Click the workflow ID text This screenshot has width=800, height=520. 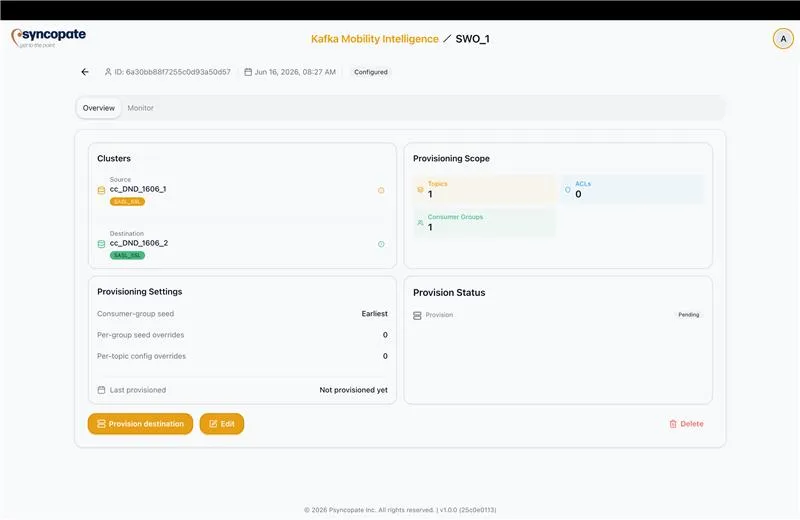click(x=172, y=72)
